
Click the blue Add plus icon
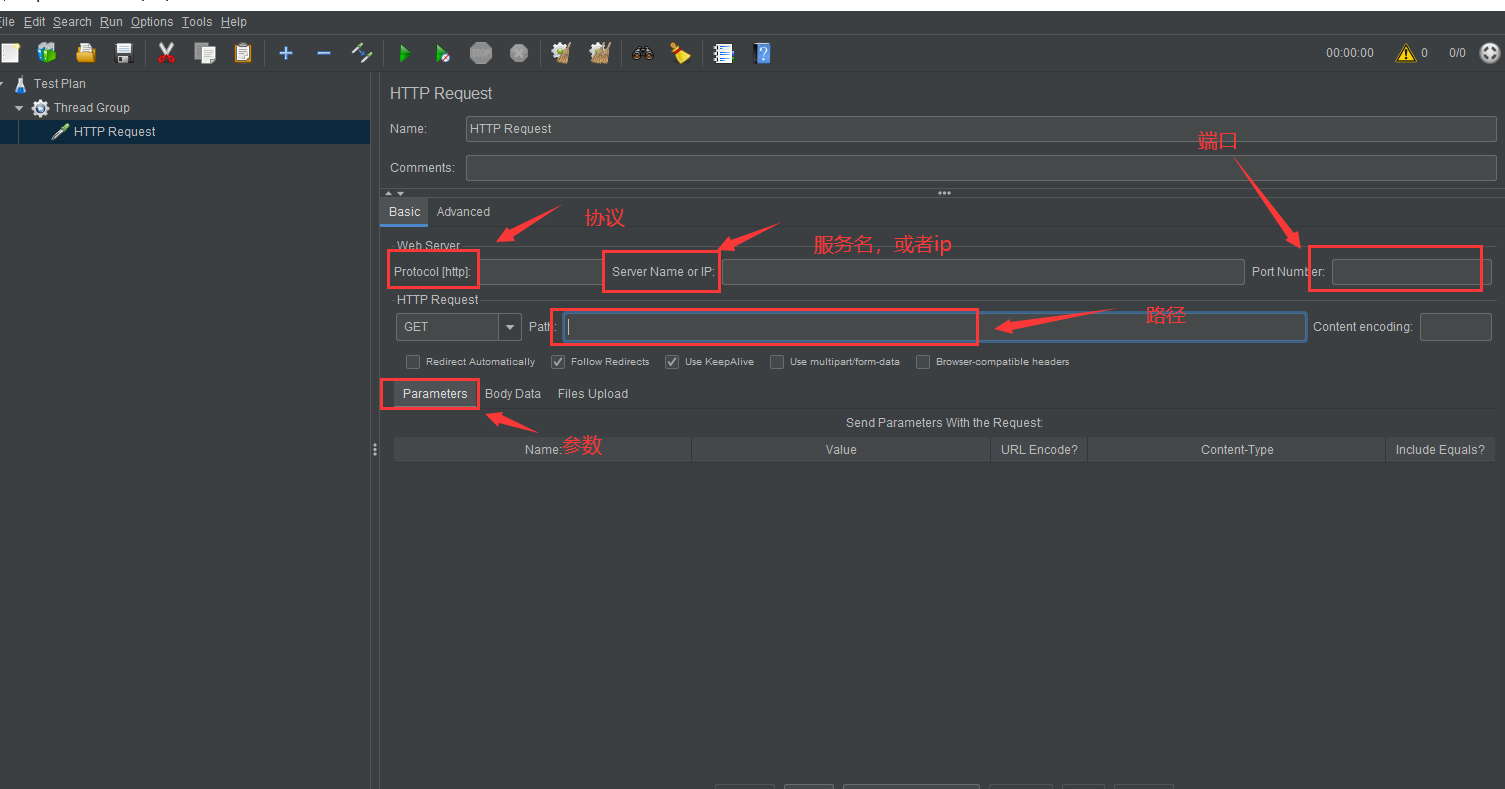tap(286, 53)
